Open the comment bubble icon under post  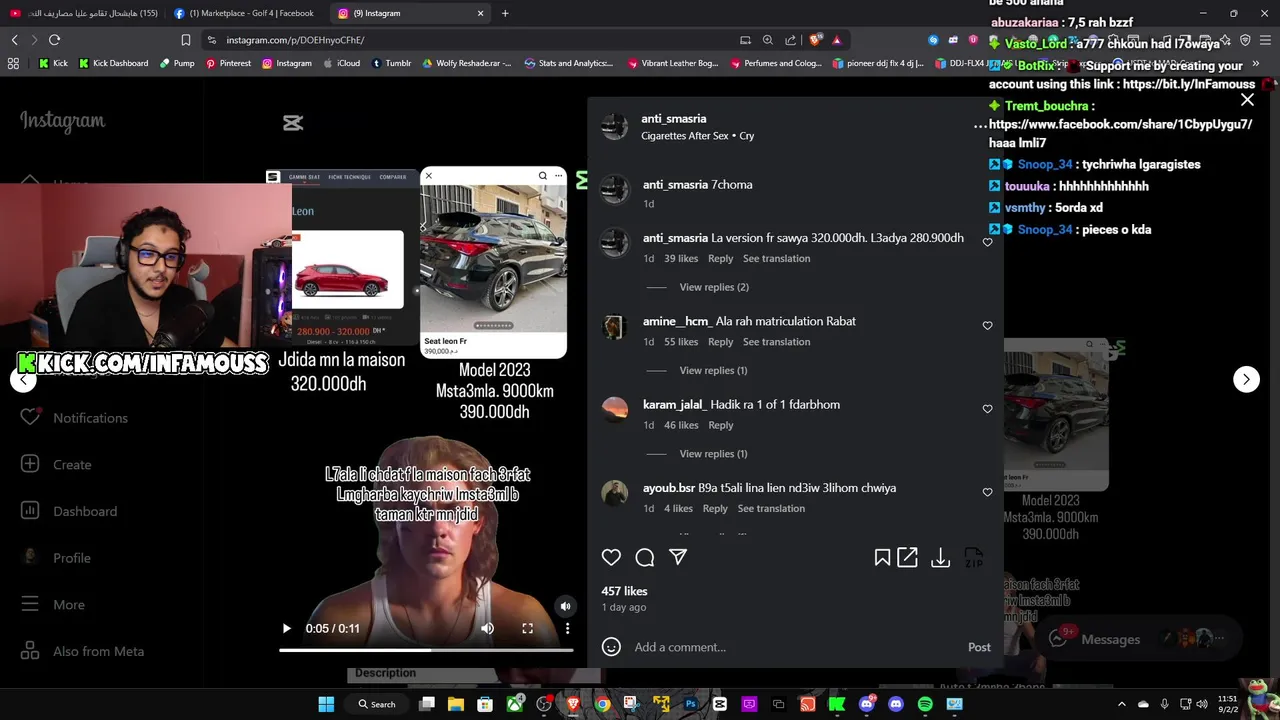coord(645,557)
